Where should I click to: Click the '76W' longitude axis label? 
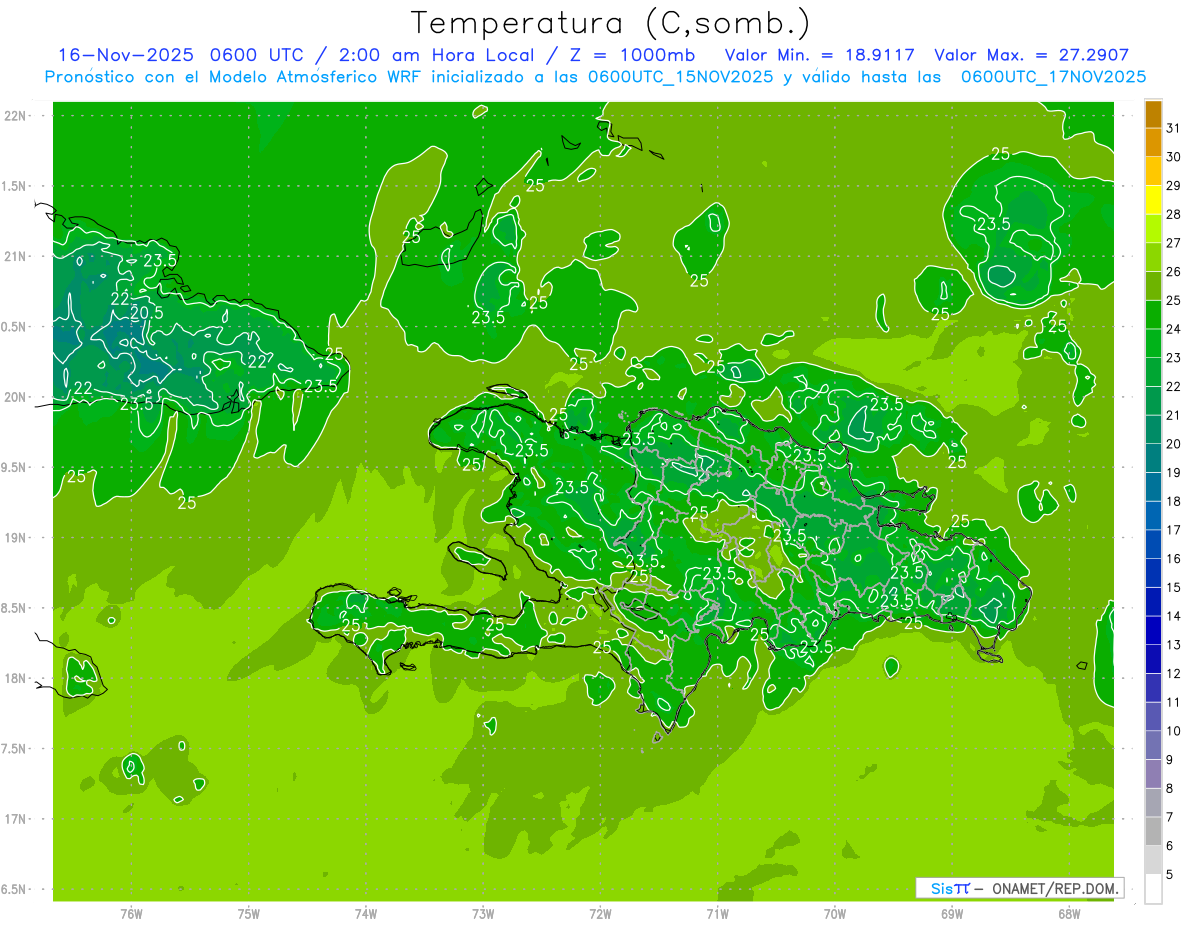pyautogui.click(x=131, y=913)
